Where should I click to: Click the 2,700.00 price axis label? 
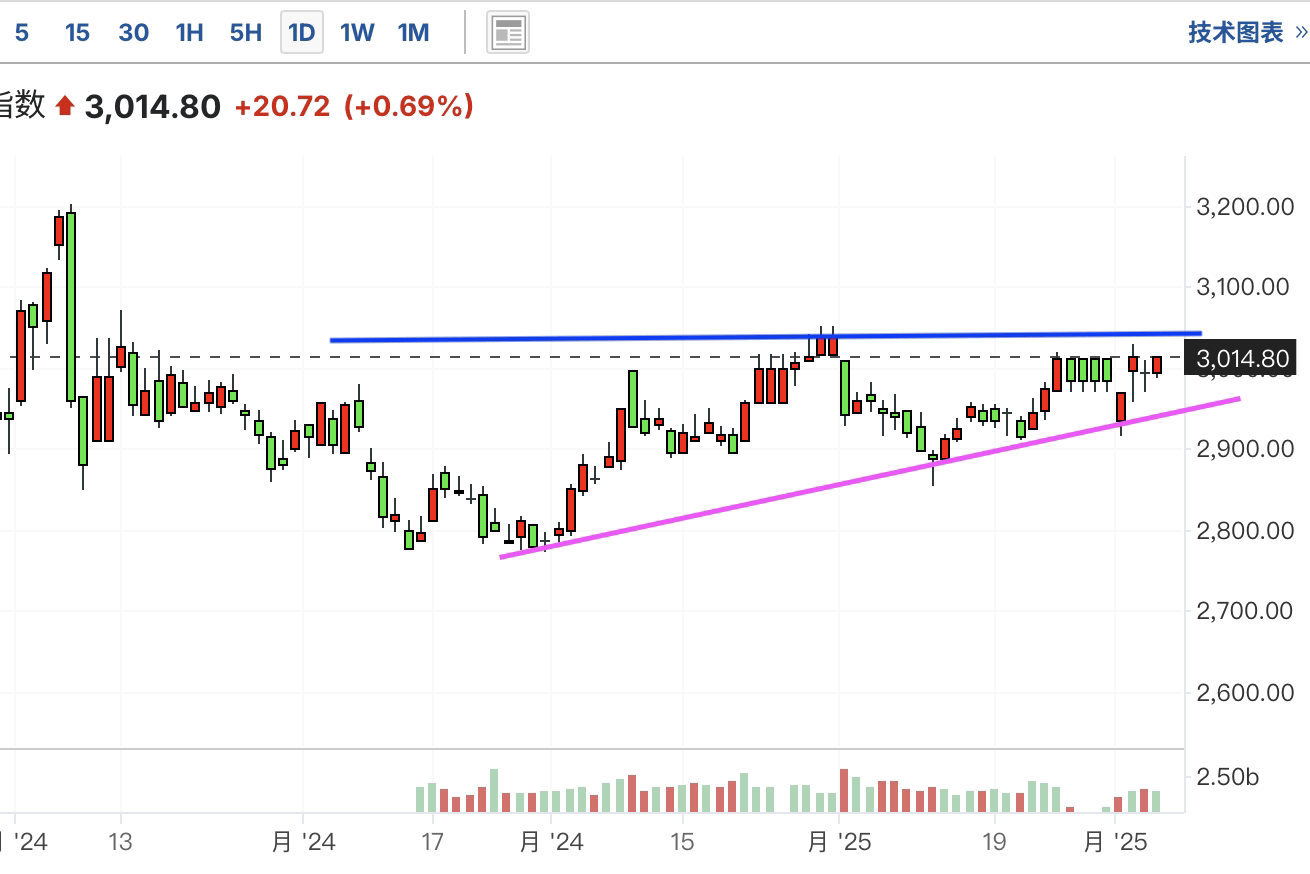[1244, 611]
